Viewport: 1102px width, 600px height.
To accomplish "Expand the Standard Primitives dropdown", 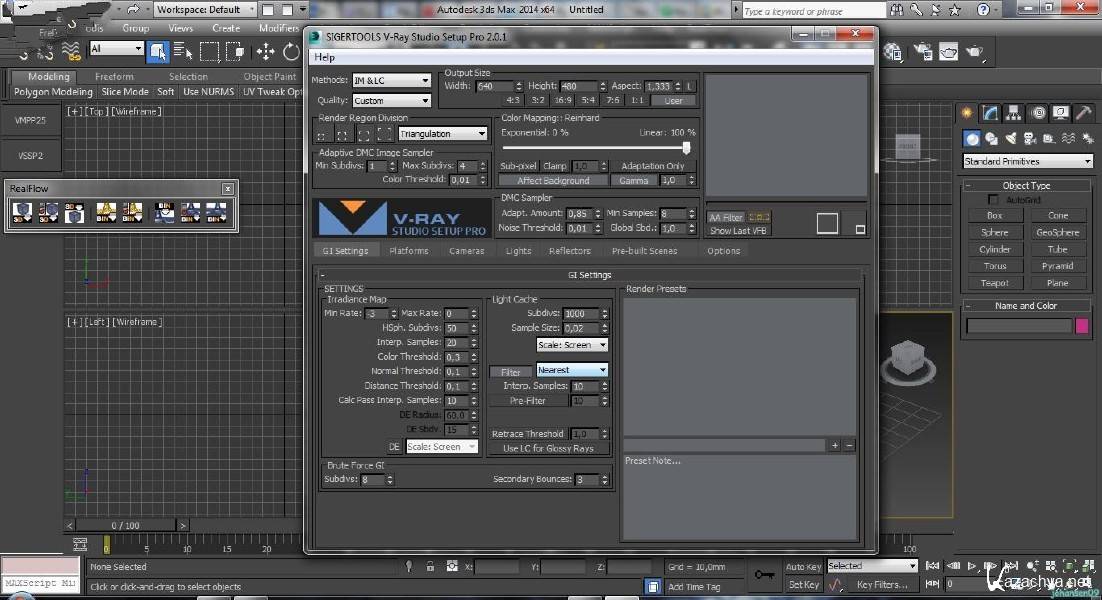I will [1027, 161].
